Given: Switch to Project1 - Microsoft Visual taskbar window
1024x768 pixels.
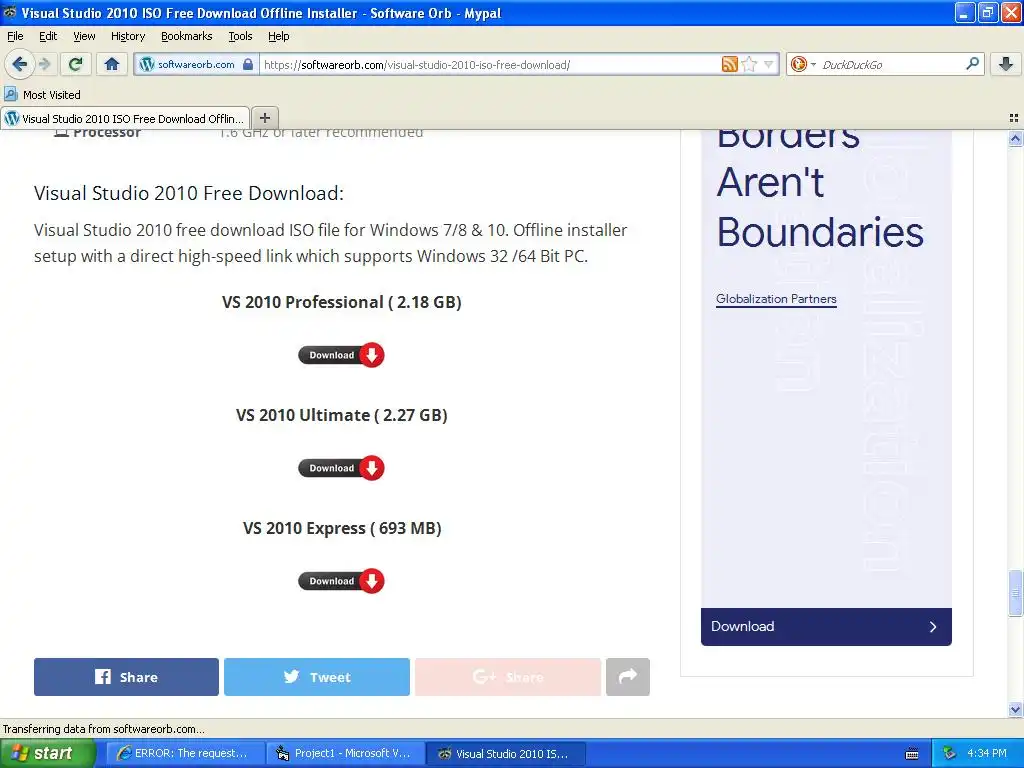Looking at the screenshot, I should [x=346, y=754].
